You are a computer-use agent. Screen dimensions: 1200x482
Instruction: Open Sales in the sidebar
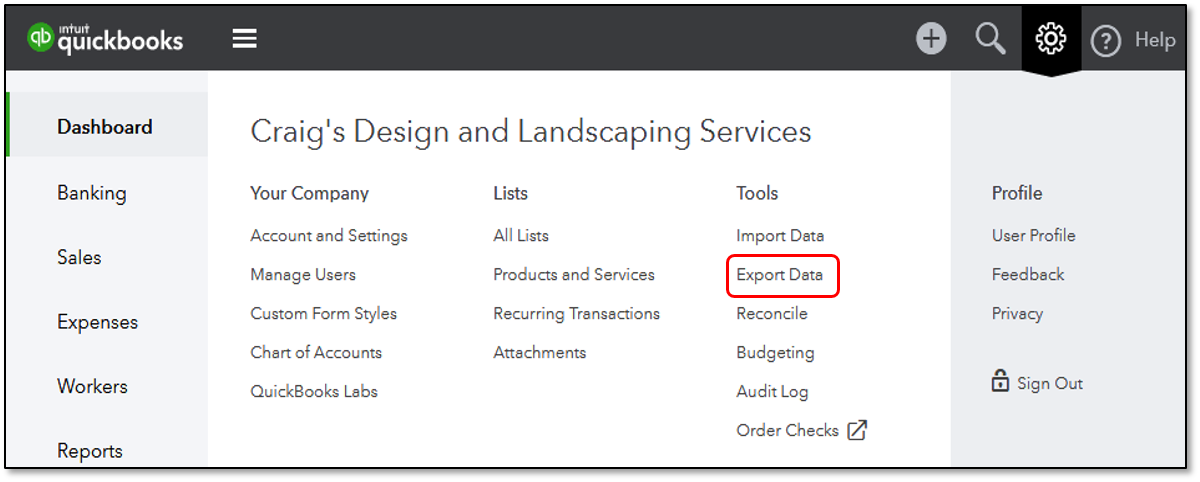[x=79, y=257]
